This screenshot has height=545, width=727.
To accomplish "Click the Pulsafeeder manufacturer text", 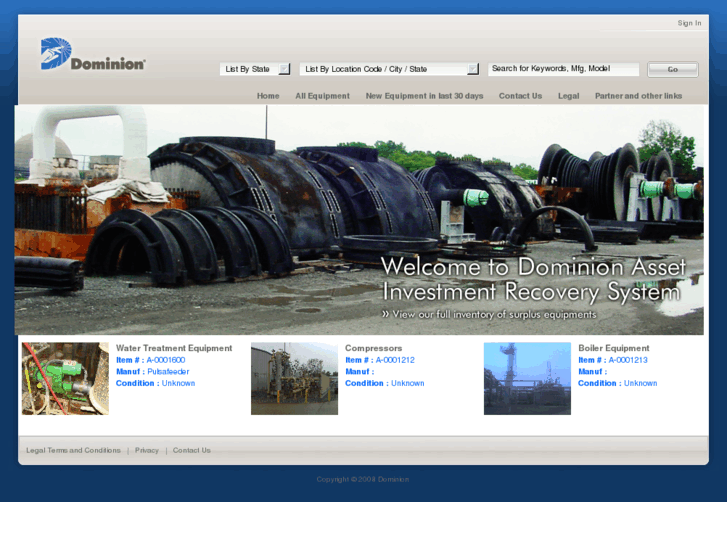I will 168,372.
